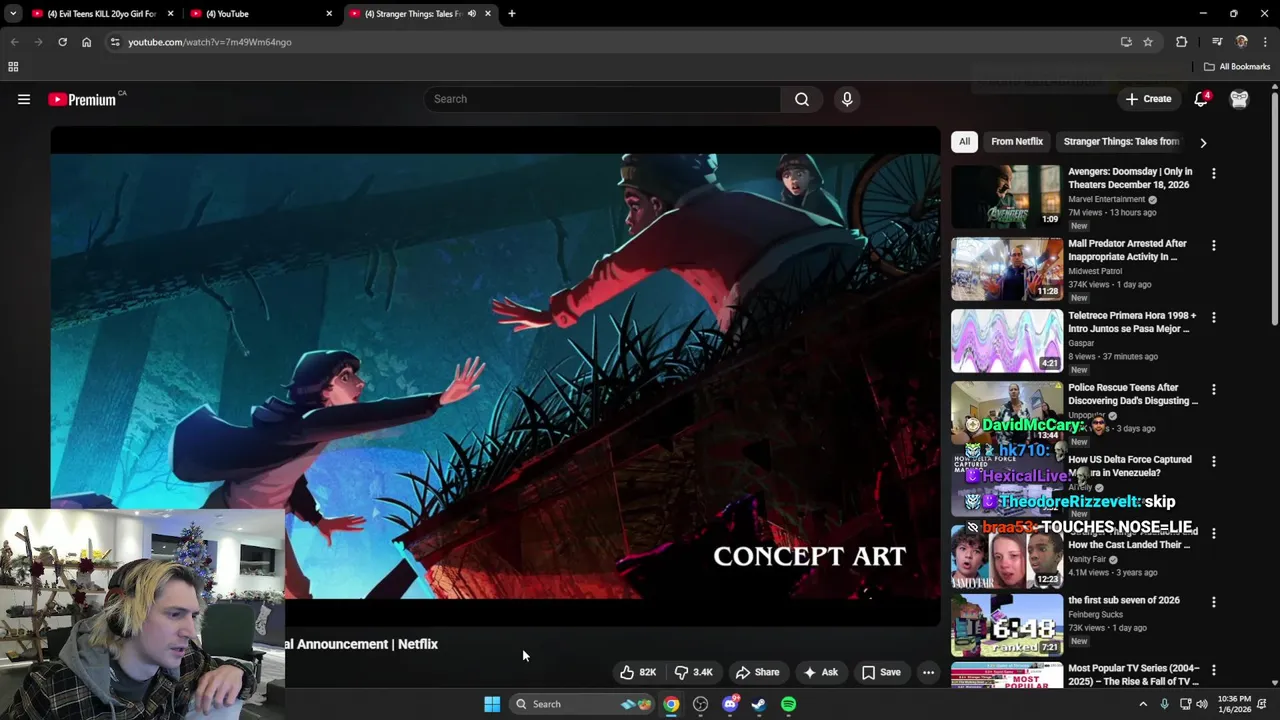Open a new browser tab
1280x720 pixels.
512,14
